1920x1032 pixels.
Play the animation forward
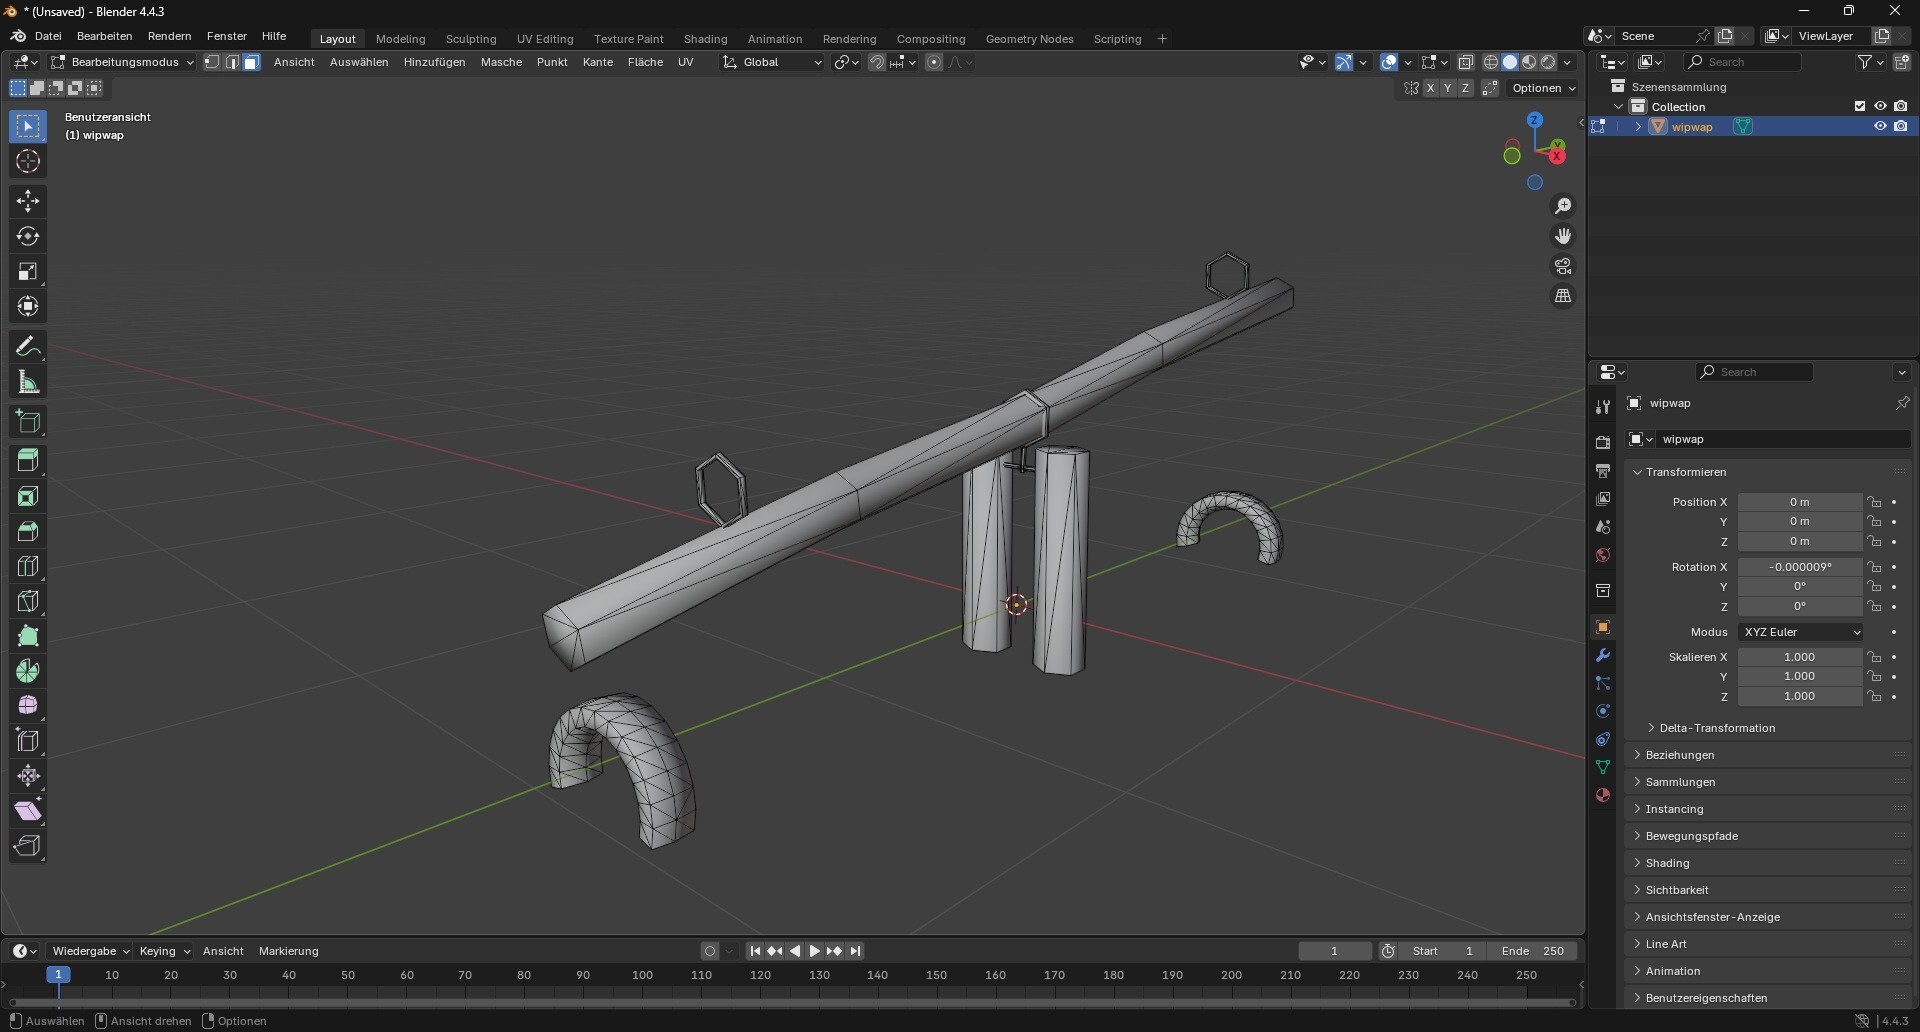pos(815,952)
